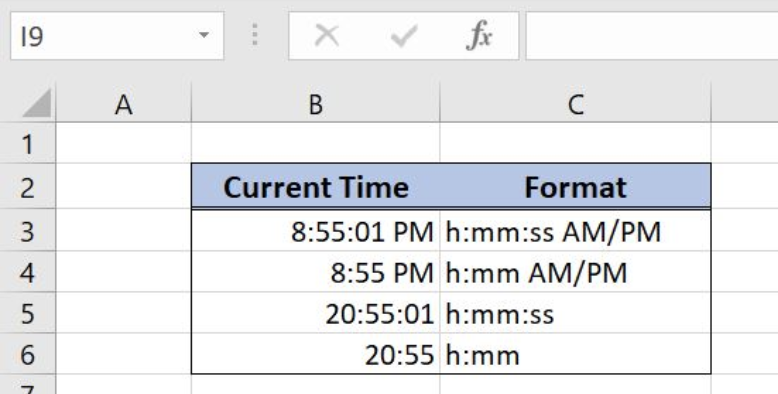Click the three-dot formula bar resize handle
This screenshot has height=394, width=778.
(x=255, y=35)
